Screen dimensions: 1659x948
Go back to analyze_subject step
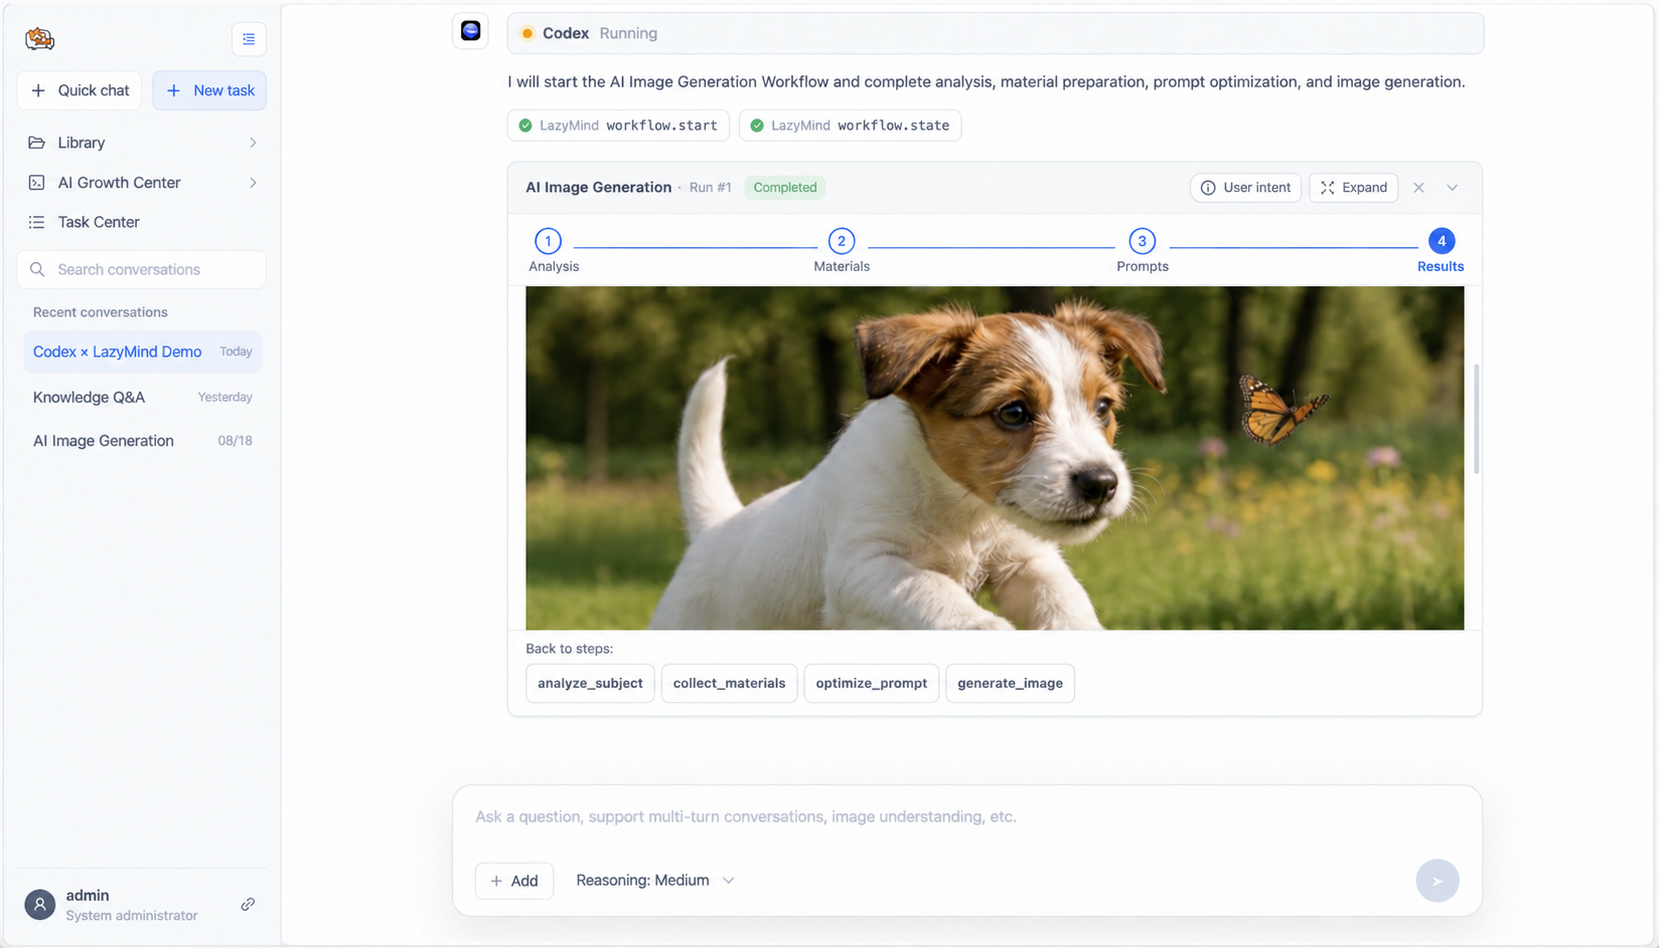pyautogui.click(x=590, y=684)
